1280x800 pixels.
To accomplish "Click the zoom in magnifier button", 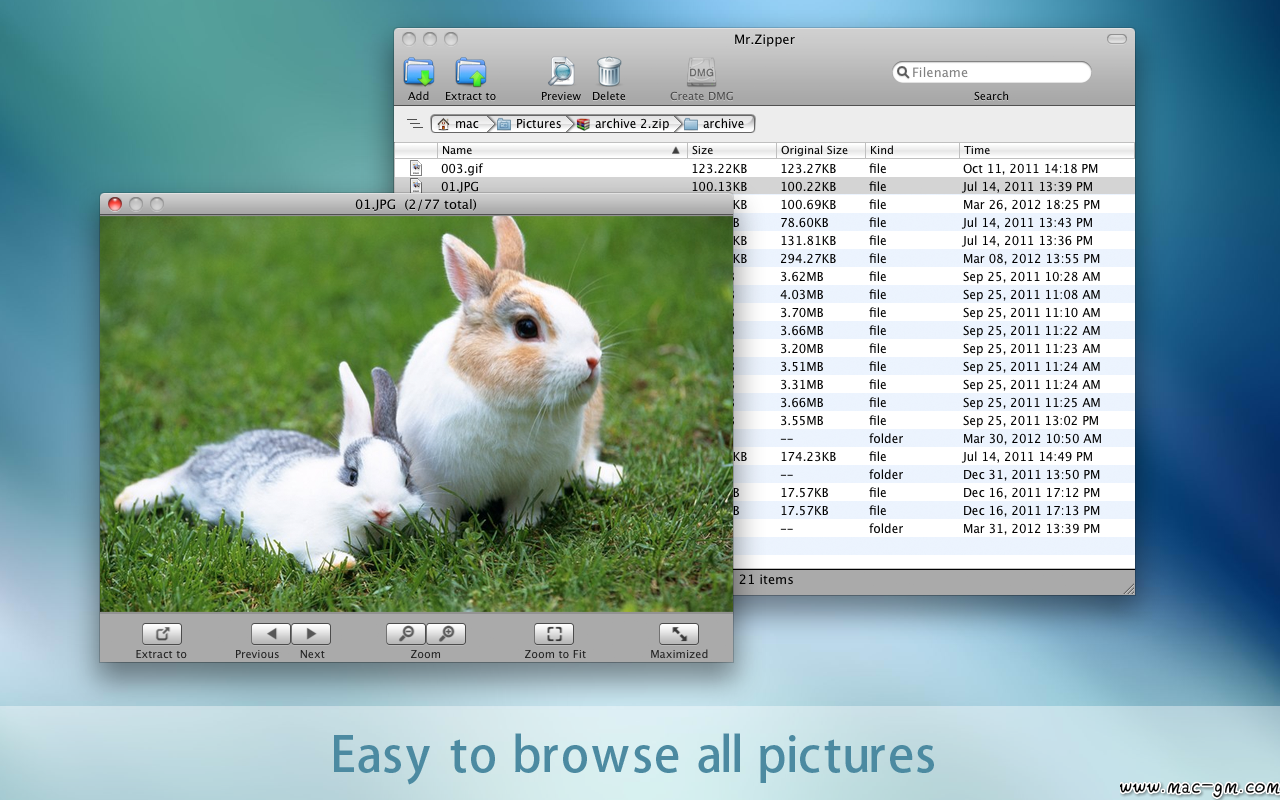I will tap(446, 634).
